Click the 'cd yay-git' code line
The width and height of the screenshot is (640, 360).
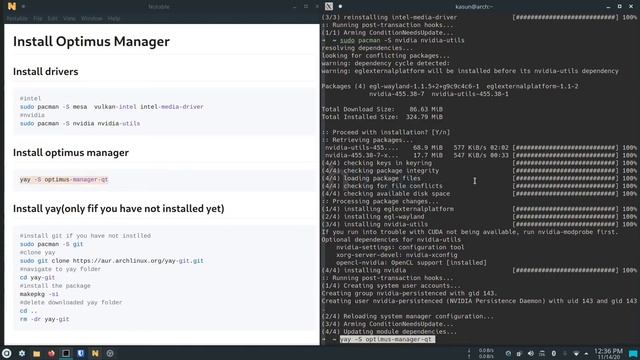tap(37, 278)
